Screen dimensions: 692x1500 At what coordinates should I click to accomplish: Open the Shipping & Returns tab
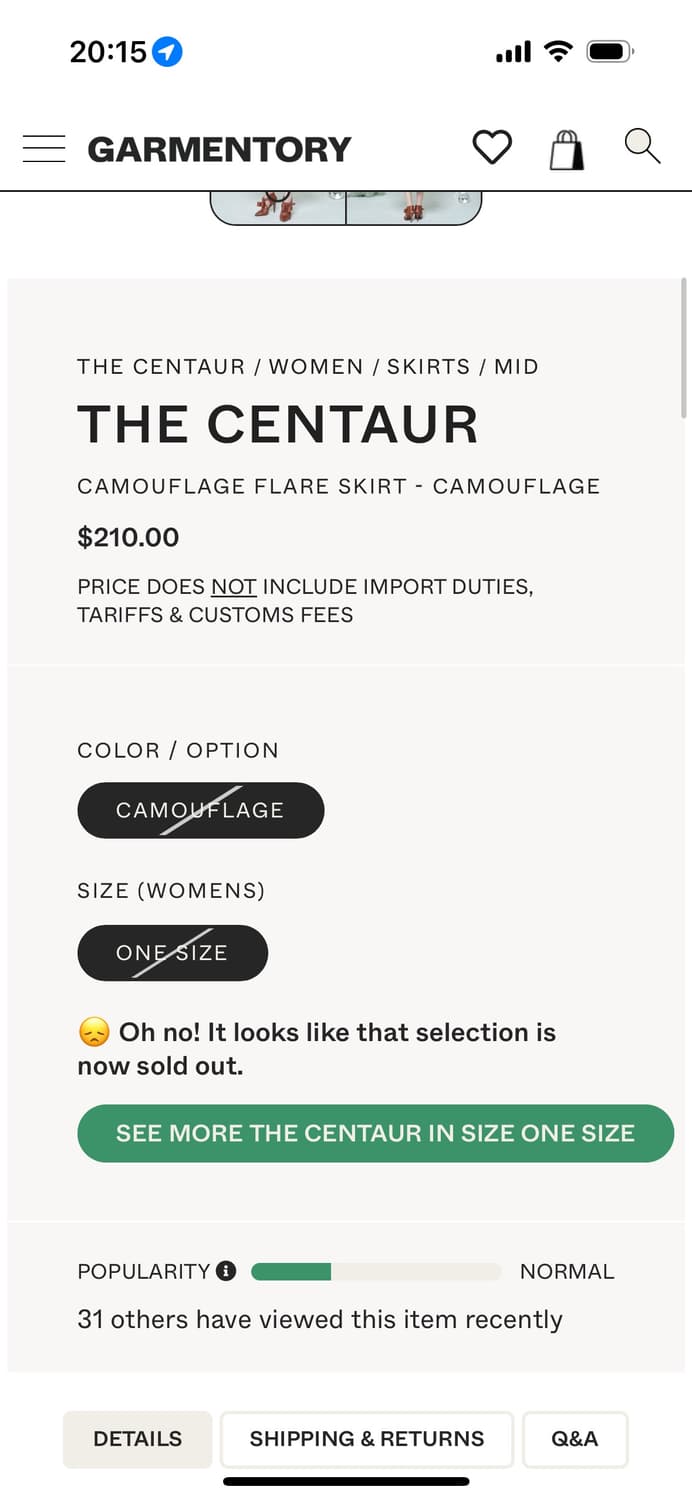(366, 1439)
